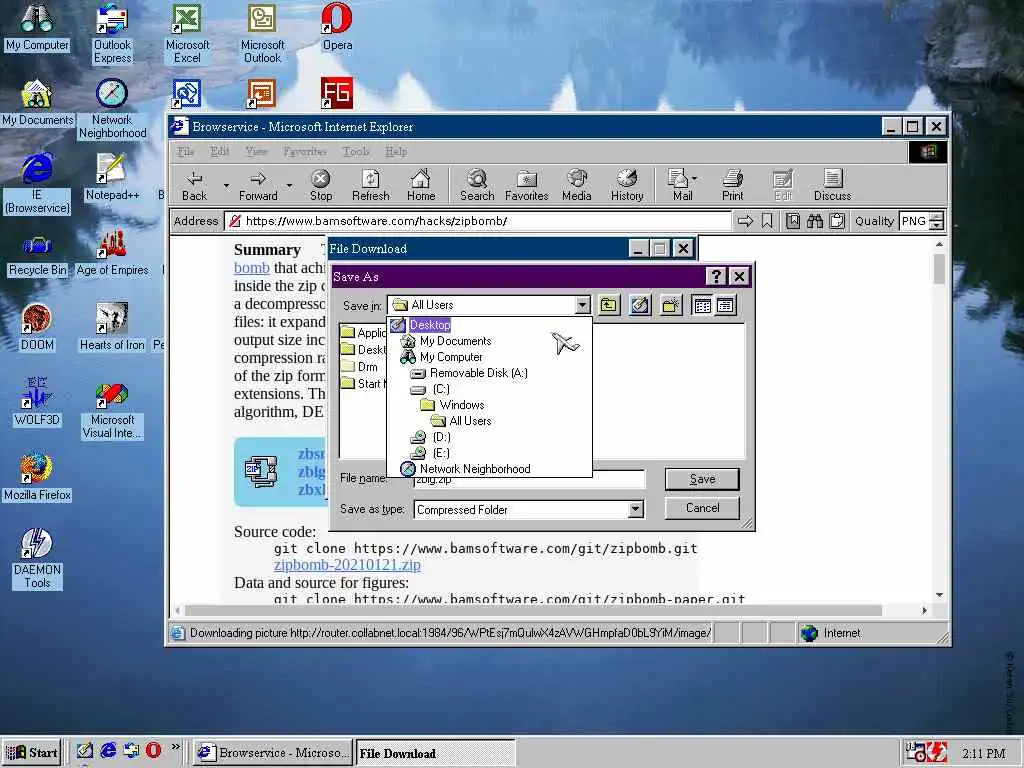Click the bookmarked page icon in address bar

click(792, 221)
